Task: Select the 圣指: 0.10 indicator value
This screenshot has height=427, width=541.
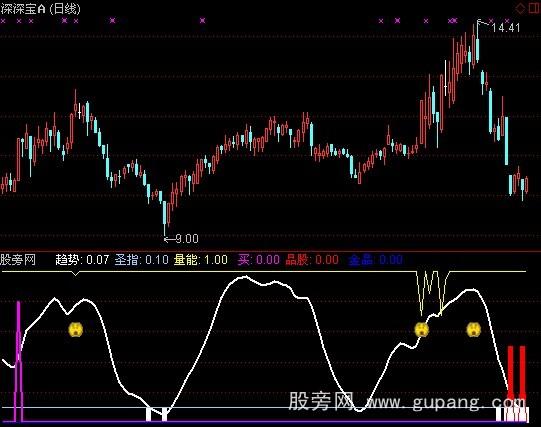Action: coord(141,260)
